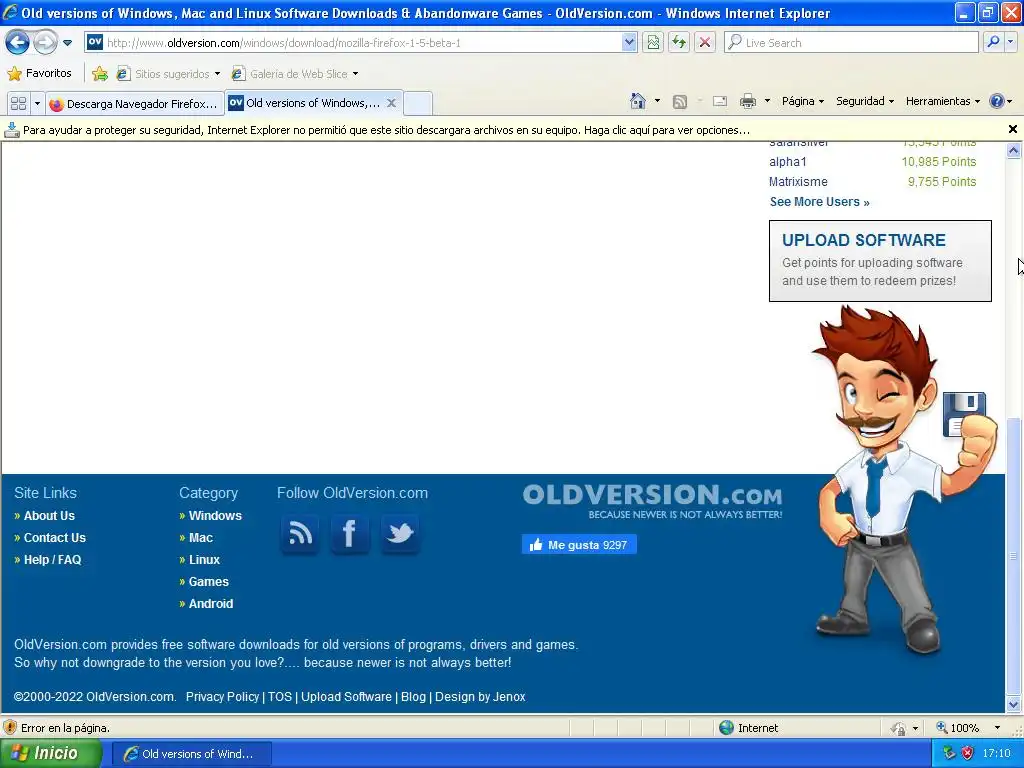
Task: Open the Favoritos panel
Action: click(39, 73)
